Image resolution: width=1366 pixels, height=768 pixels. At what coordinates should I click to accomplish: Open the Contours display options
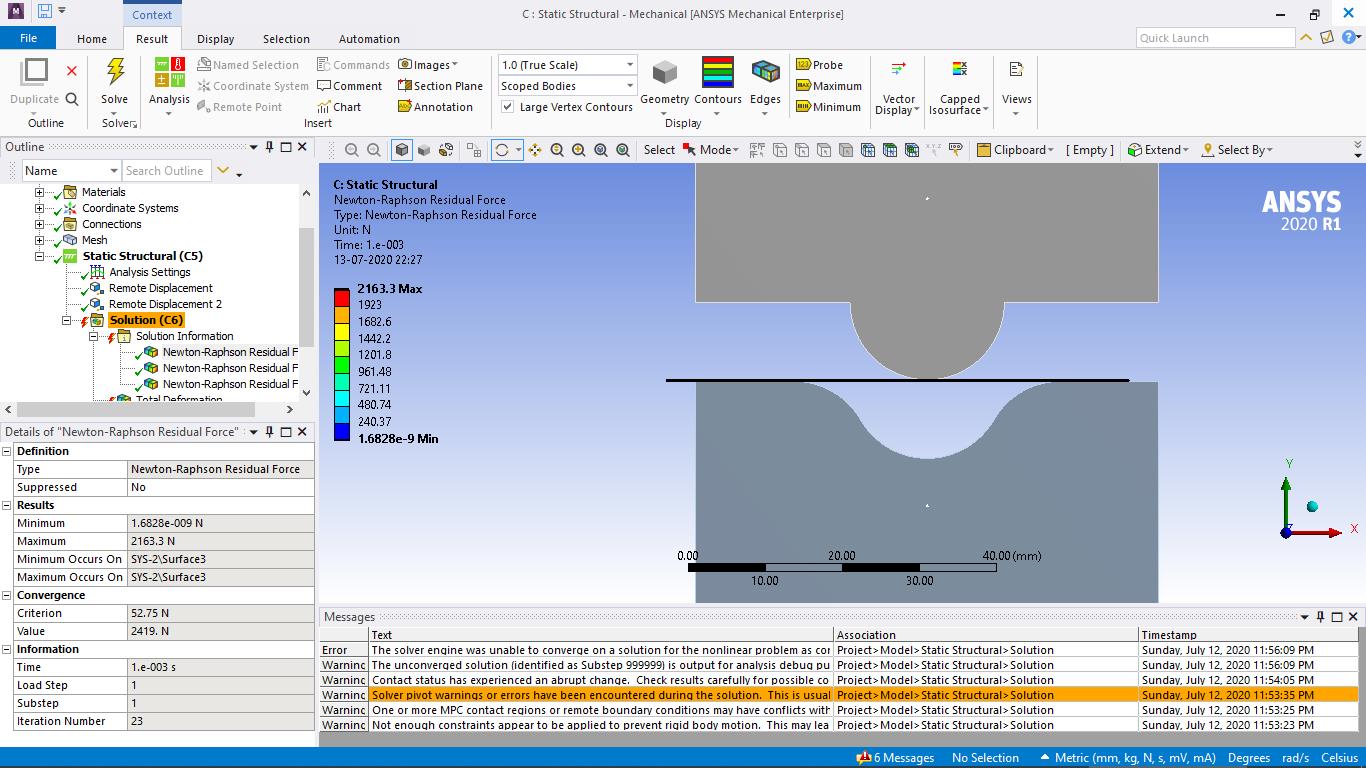point(718,72)
